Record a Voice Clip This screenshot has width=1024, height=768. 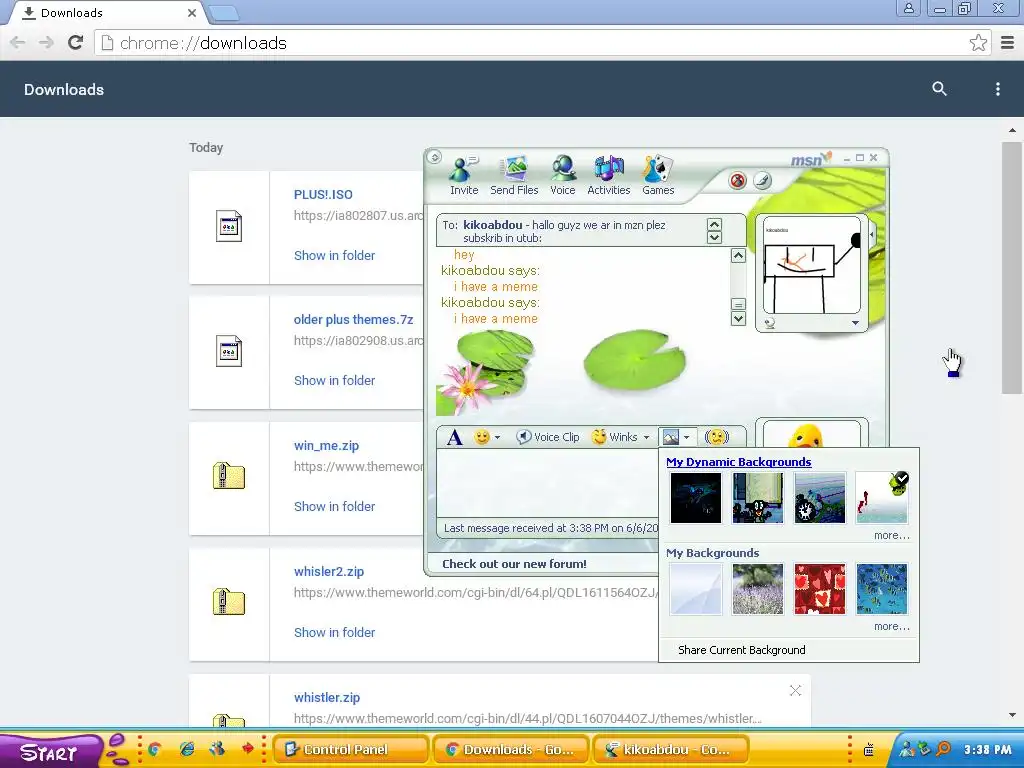(x=548, y=437)
